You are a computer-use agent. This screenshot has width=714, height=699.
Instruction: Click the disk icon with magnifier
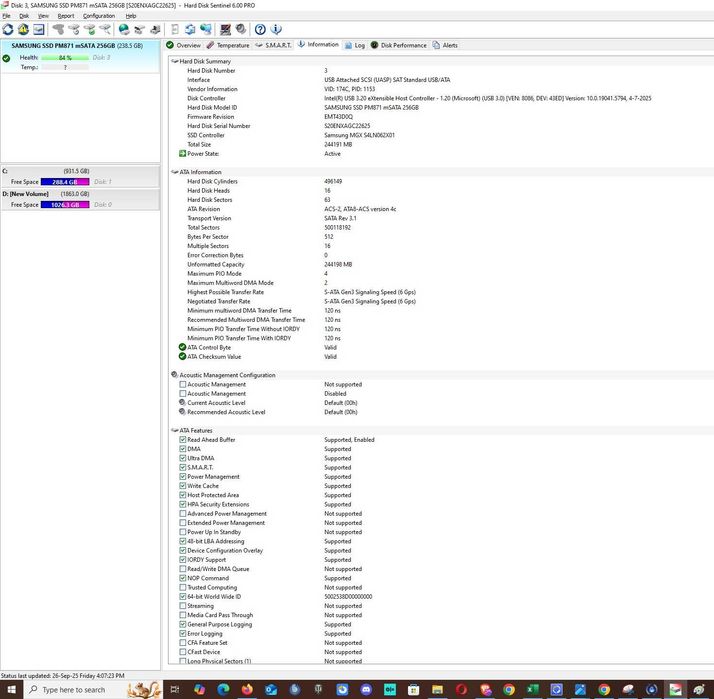105,30
